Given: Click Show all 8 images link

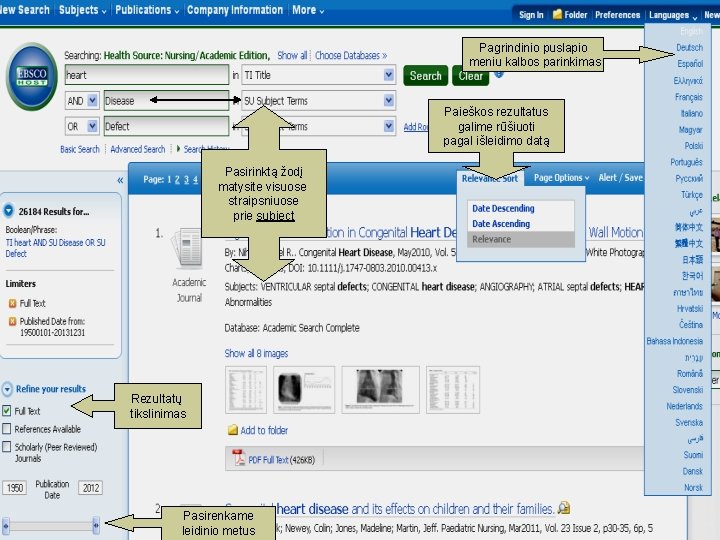Looking at the screenshot, I should (x=256, y=353).
